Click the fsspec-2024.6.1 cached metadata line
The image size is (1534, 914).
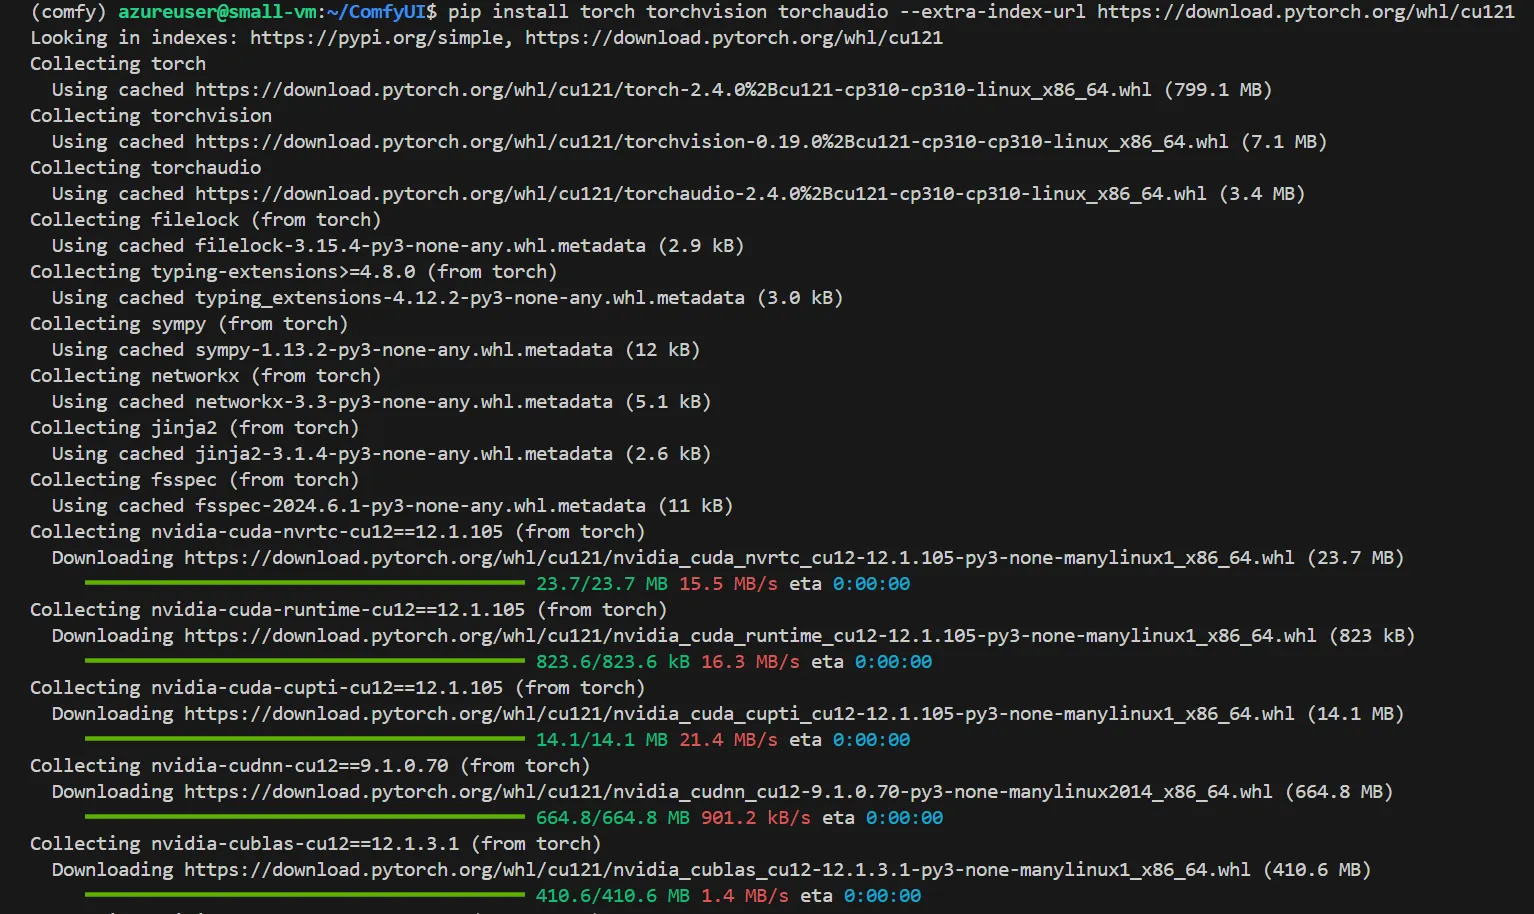pyautogui.click(x=393, y=506)
